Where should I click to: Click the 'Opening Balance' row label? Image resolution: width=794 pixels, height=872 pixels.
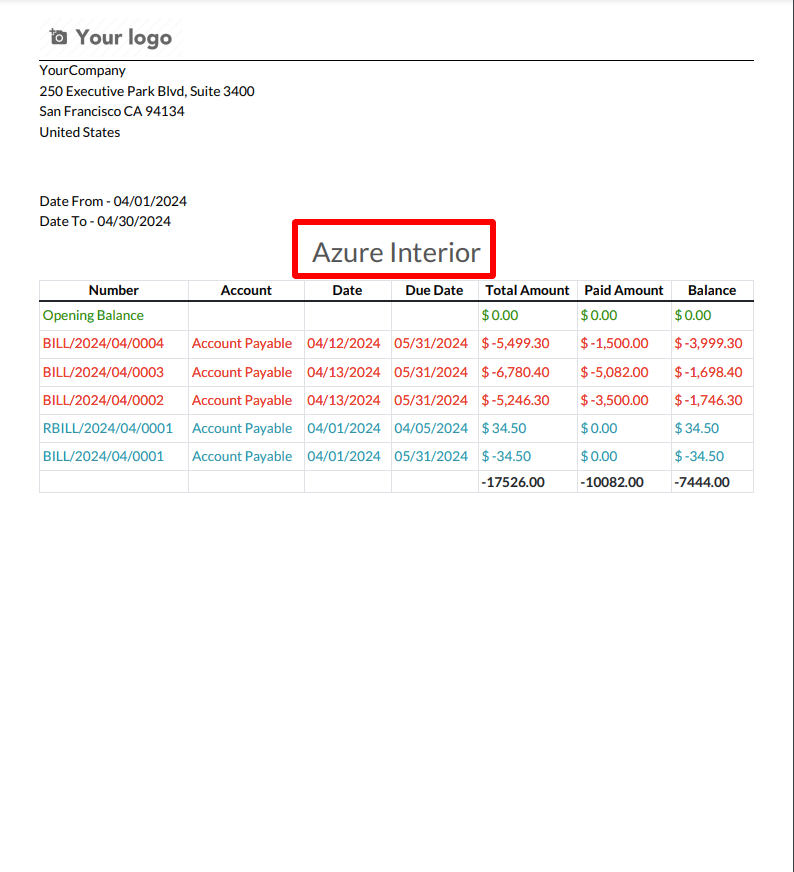point(93,315)
